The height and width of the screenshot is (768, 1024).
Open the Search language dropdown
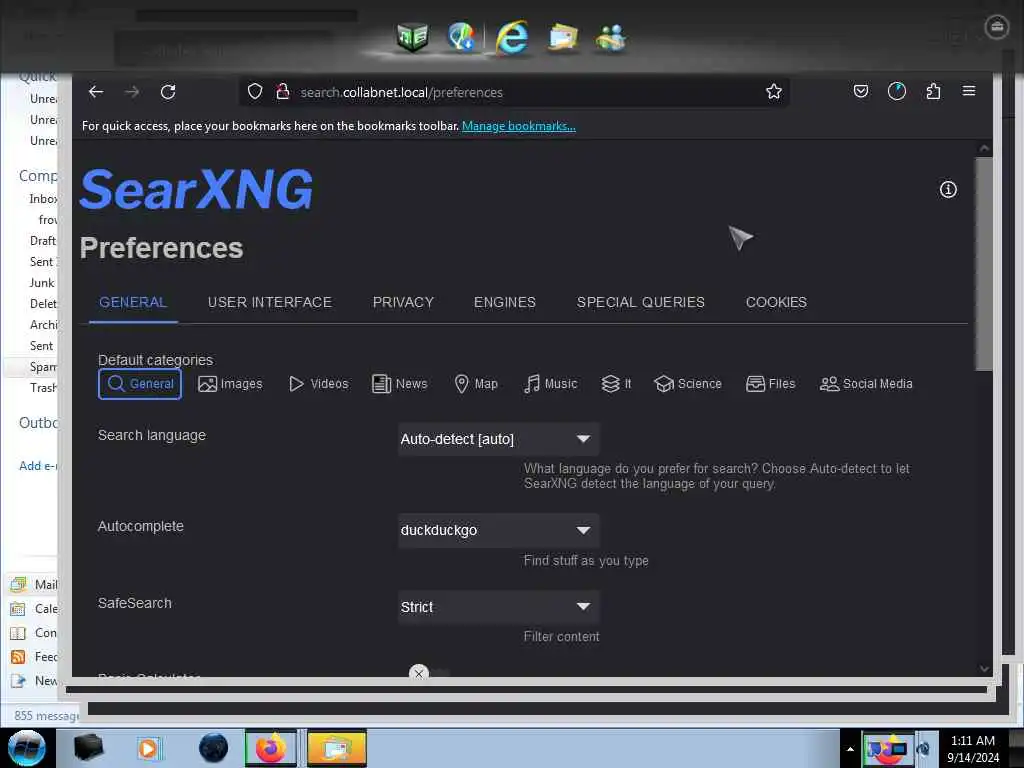click(x=498, y=440)
